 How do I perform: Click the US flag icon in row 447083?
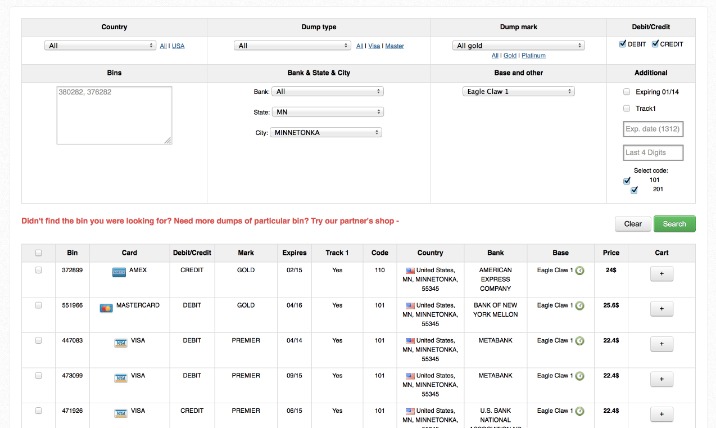(410, 341)
